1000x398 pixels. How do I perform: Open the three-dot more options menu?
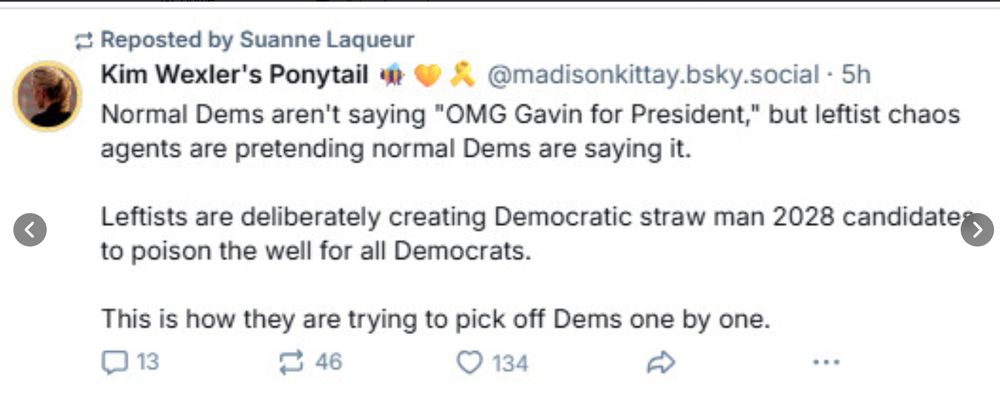[x=826, y=362]
